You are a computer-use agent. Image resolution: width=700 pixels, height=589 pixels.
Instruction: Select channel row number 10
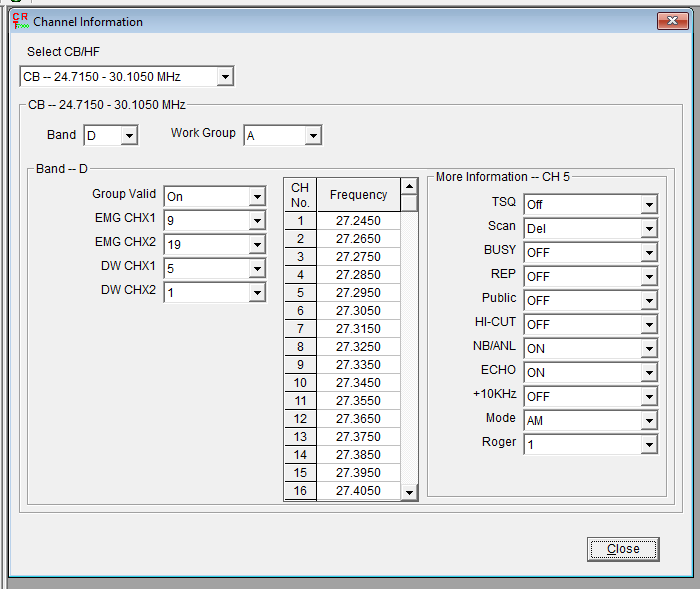click(300, 383)
